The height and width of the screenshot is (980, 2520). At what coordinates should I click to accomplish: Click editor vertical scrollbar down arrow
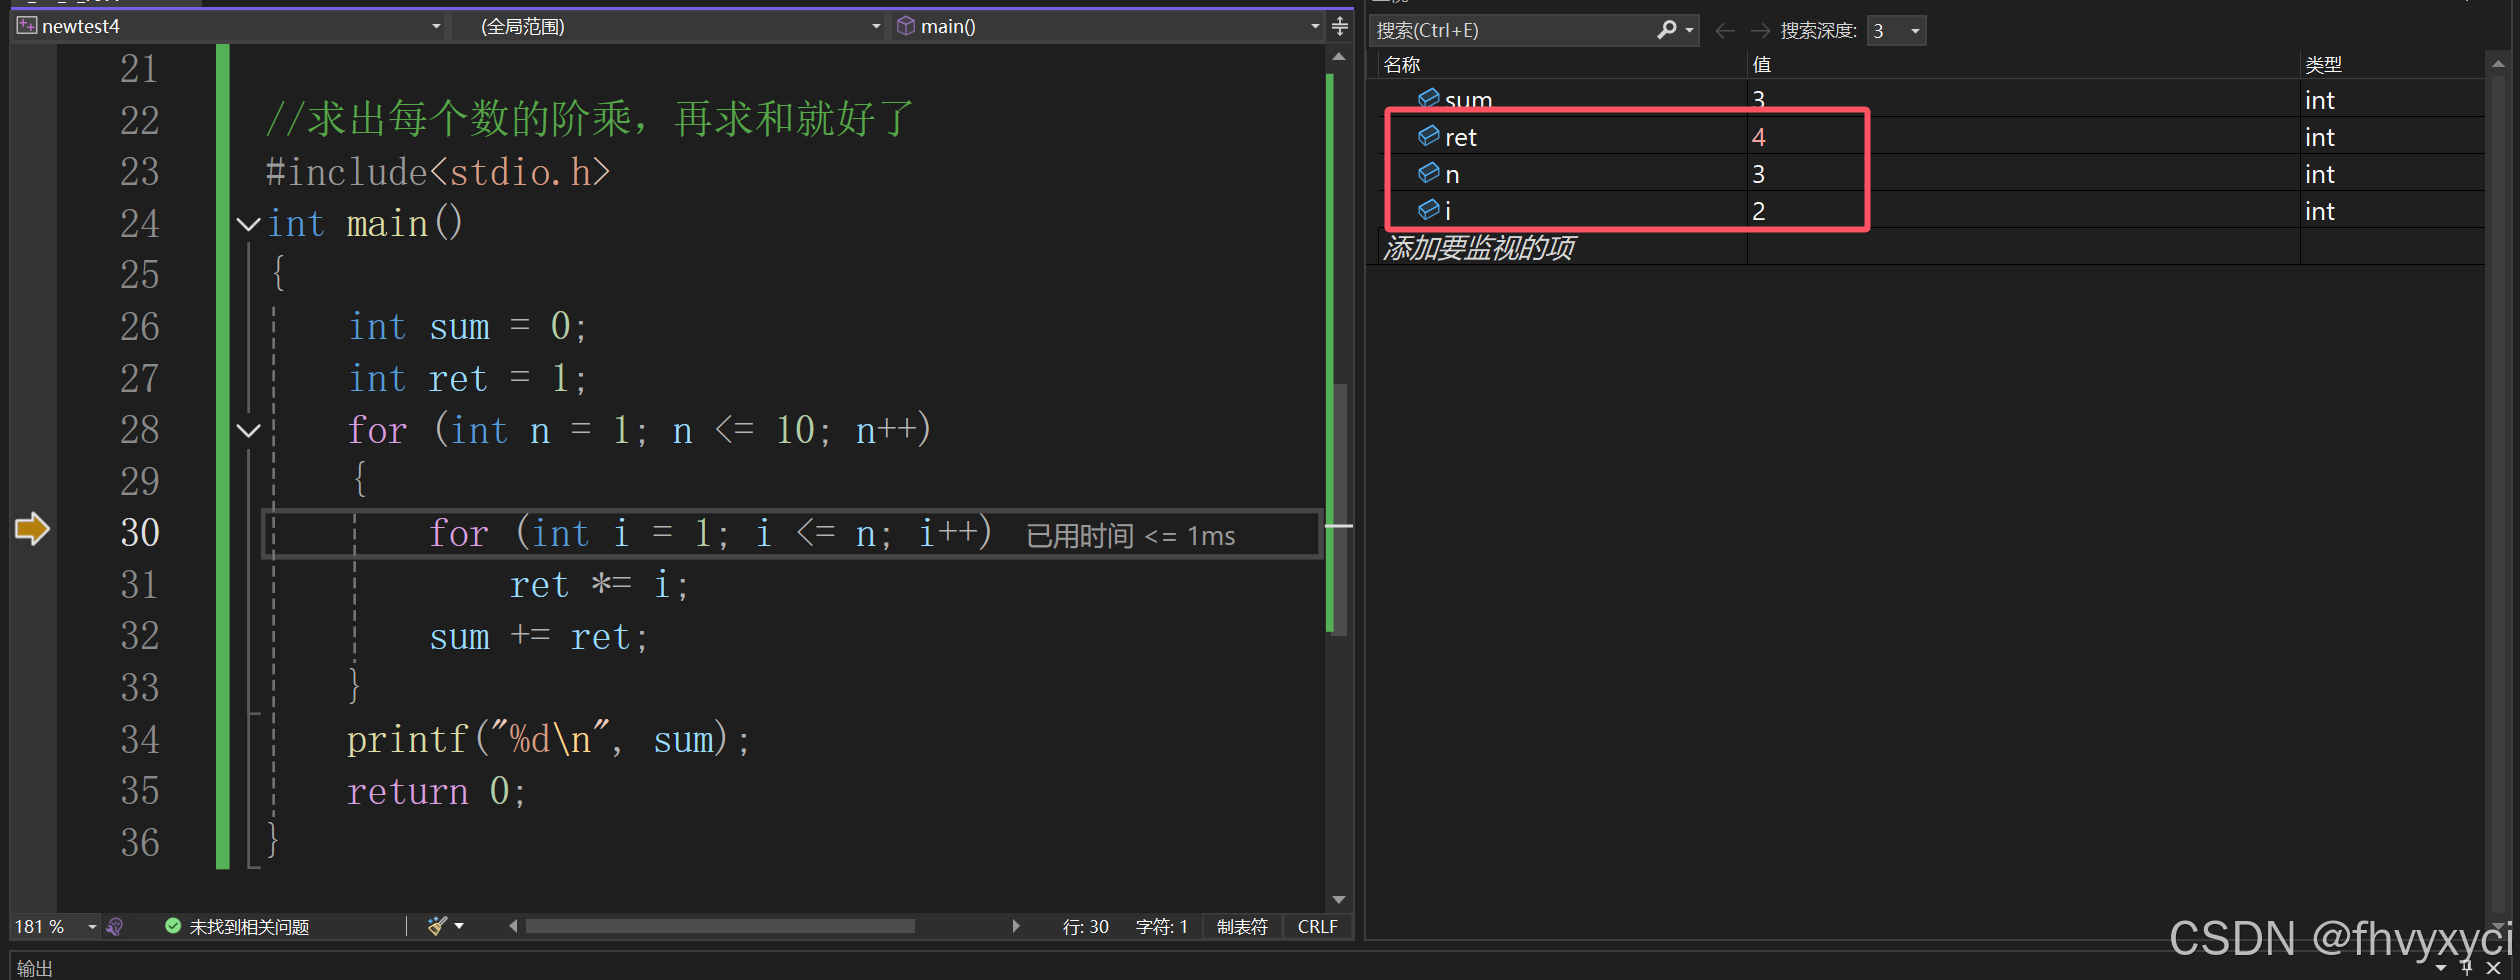(x=1339, y=899)
